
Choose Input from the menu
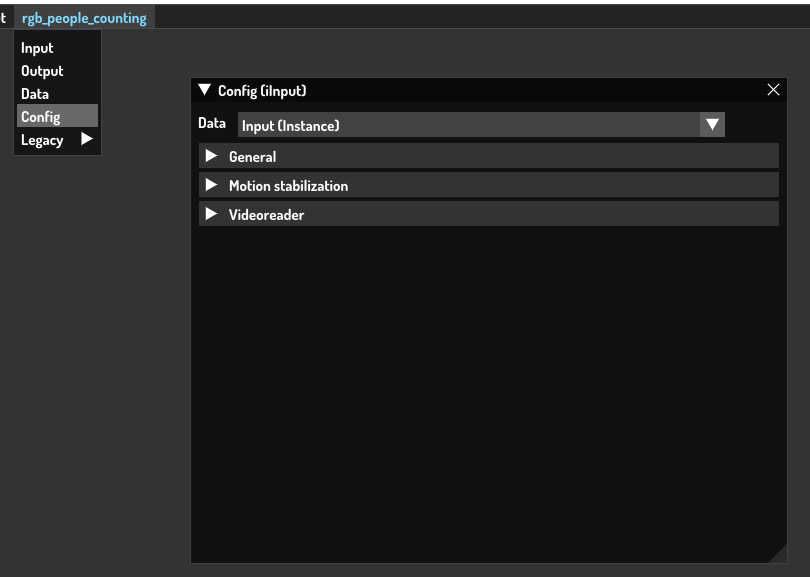37,48
